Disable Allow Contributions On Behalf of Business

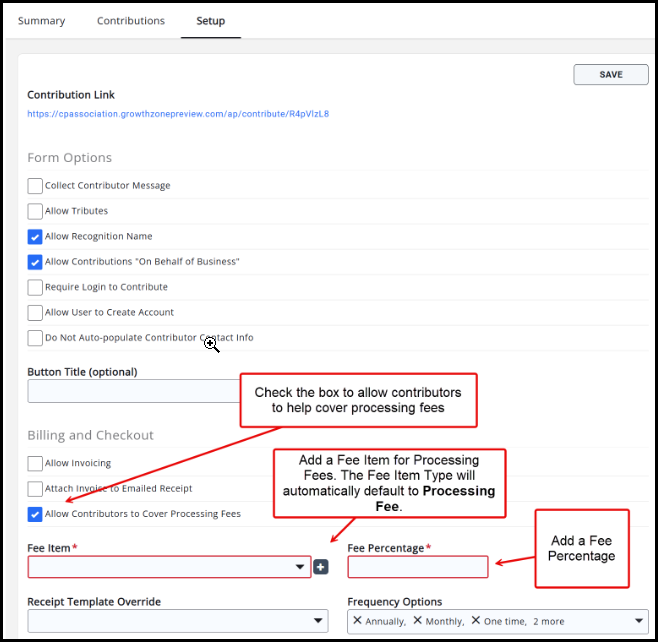click(x=35, y=262)
